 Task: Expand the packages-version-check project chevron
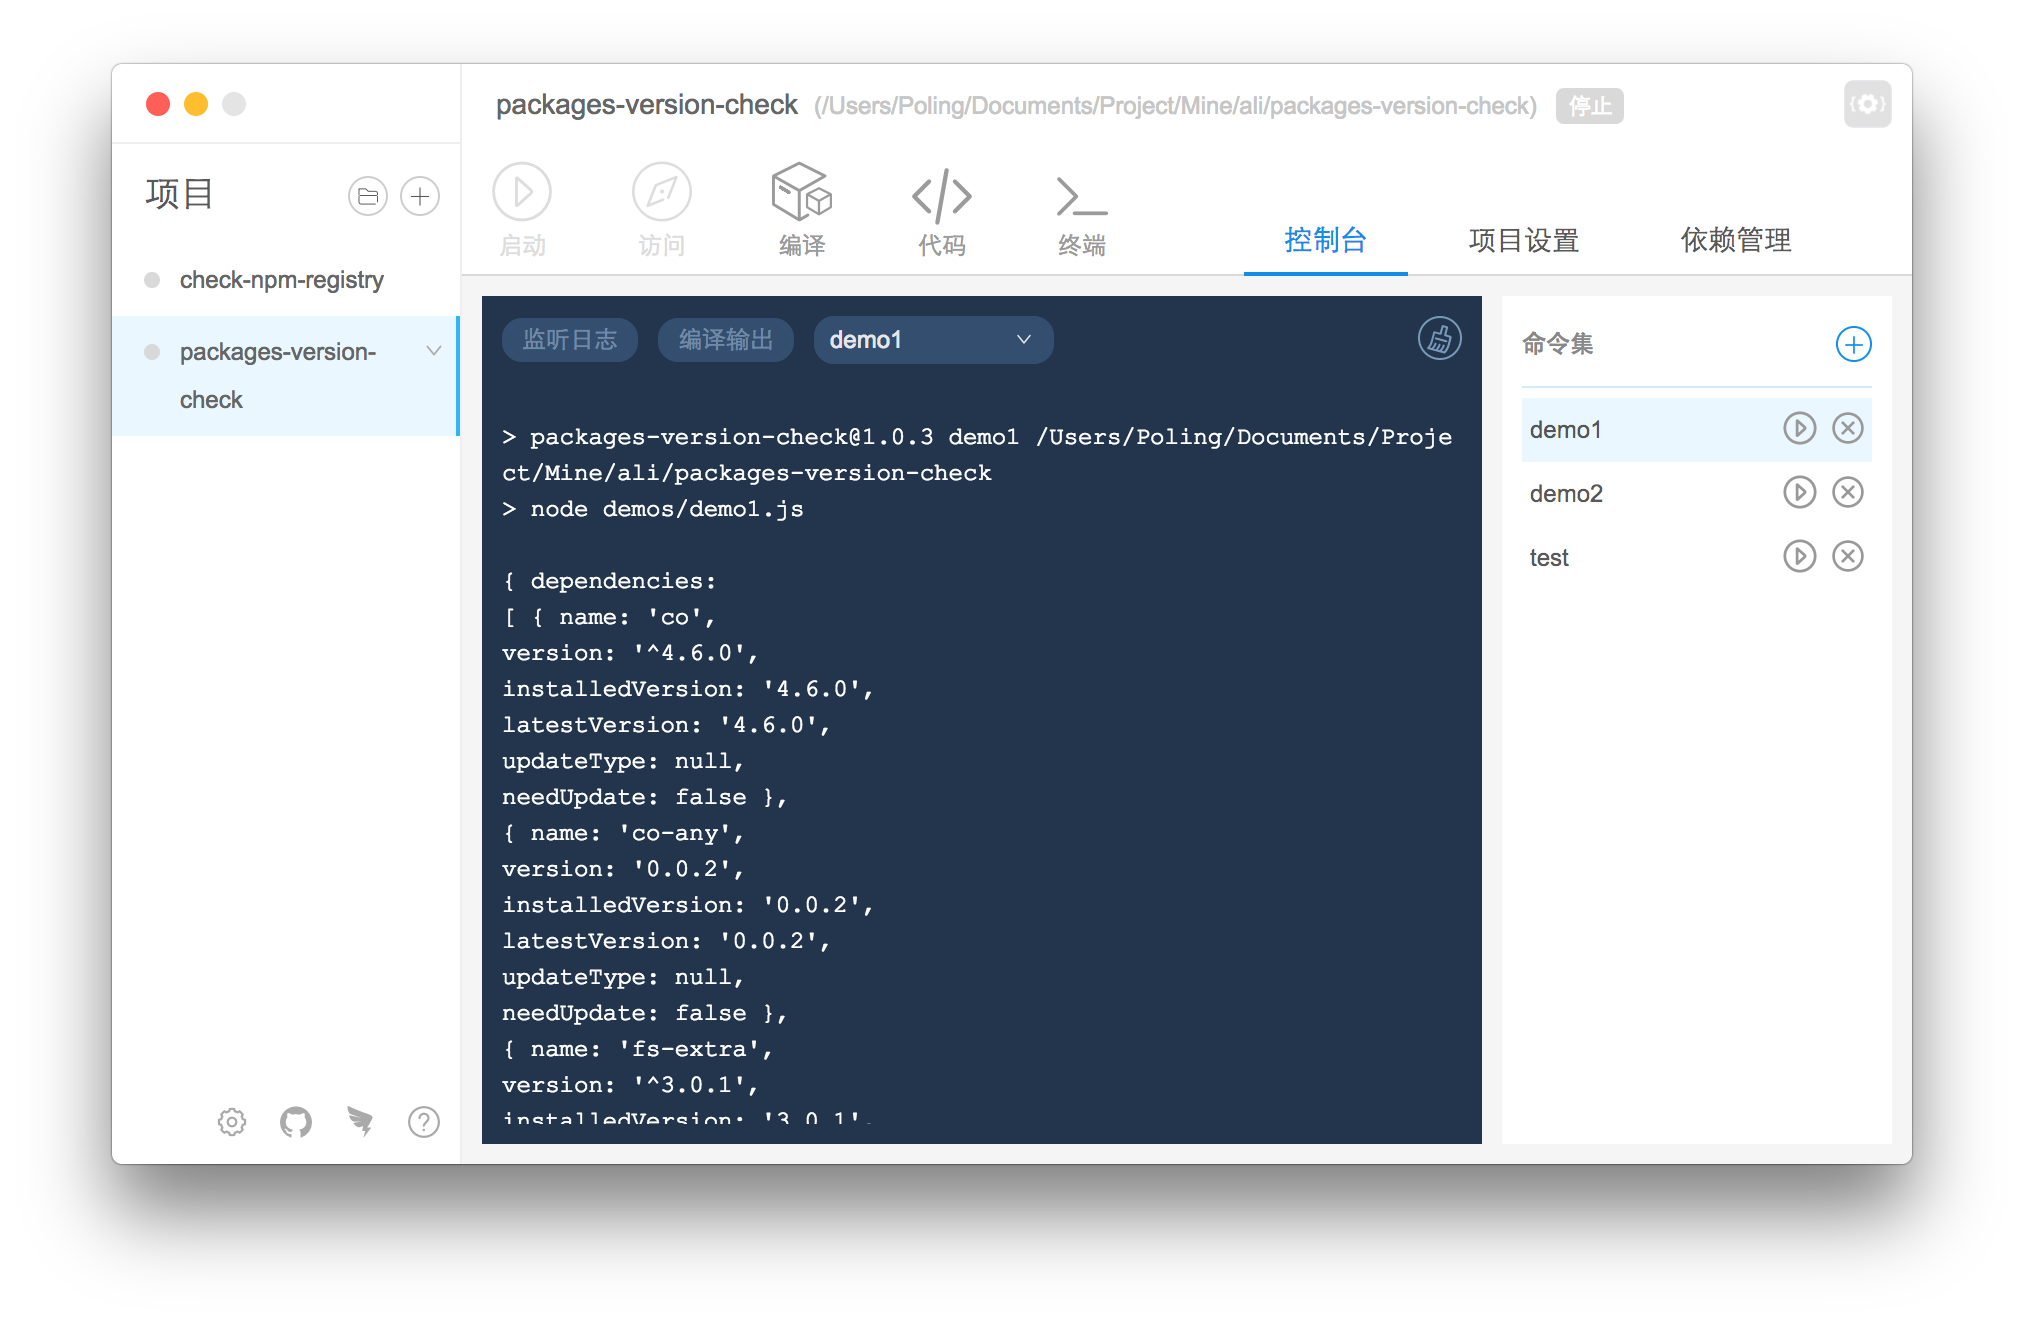(x=434, y=351)
